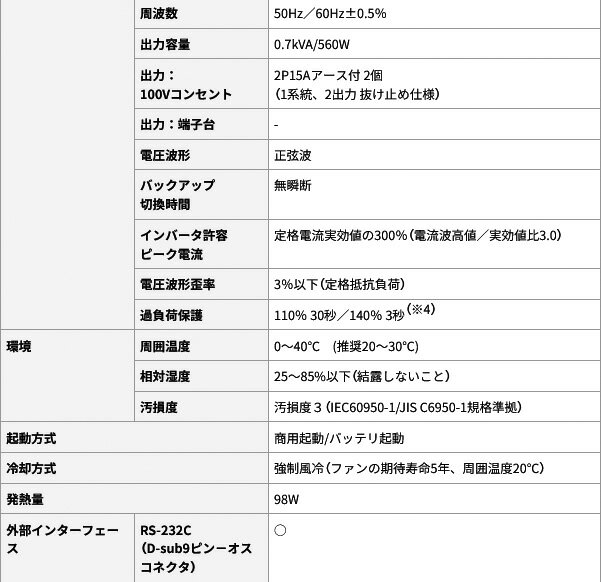Click the 2P15Aアース付 2個 text
The image size is (601, 582).
(330, 76)
